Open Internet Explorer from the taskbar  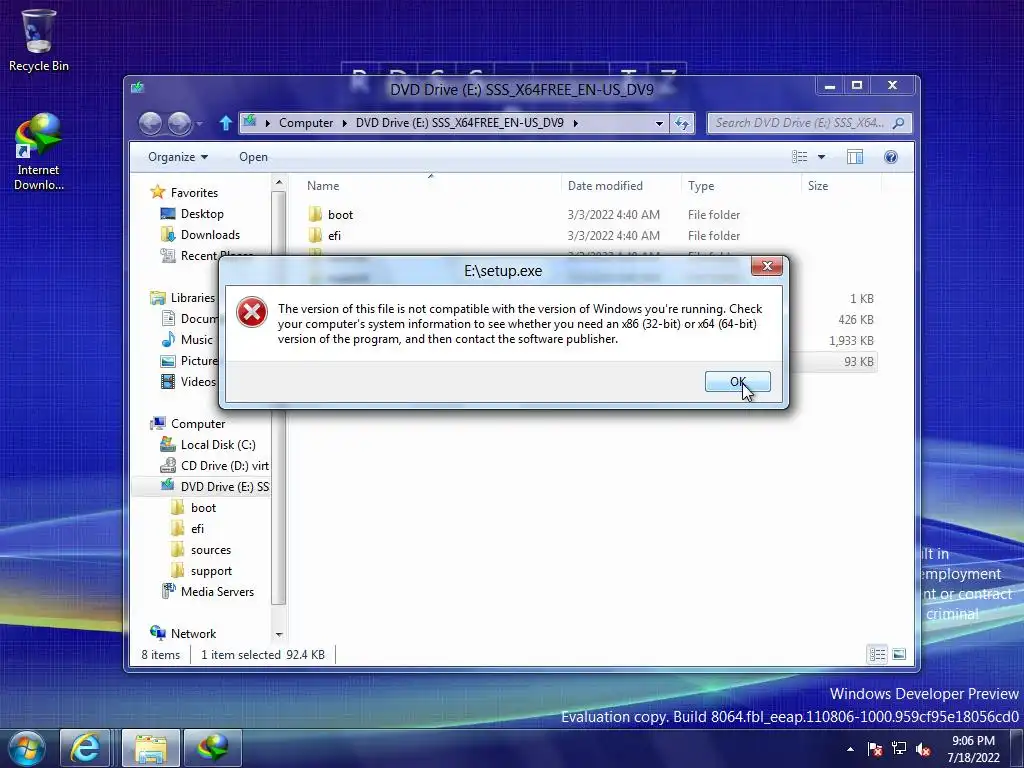(85, 748)
